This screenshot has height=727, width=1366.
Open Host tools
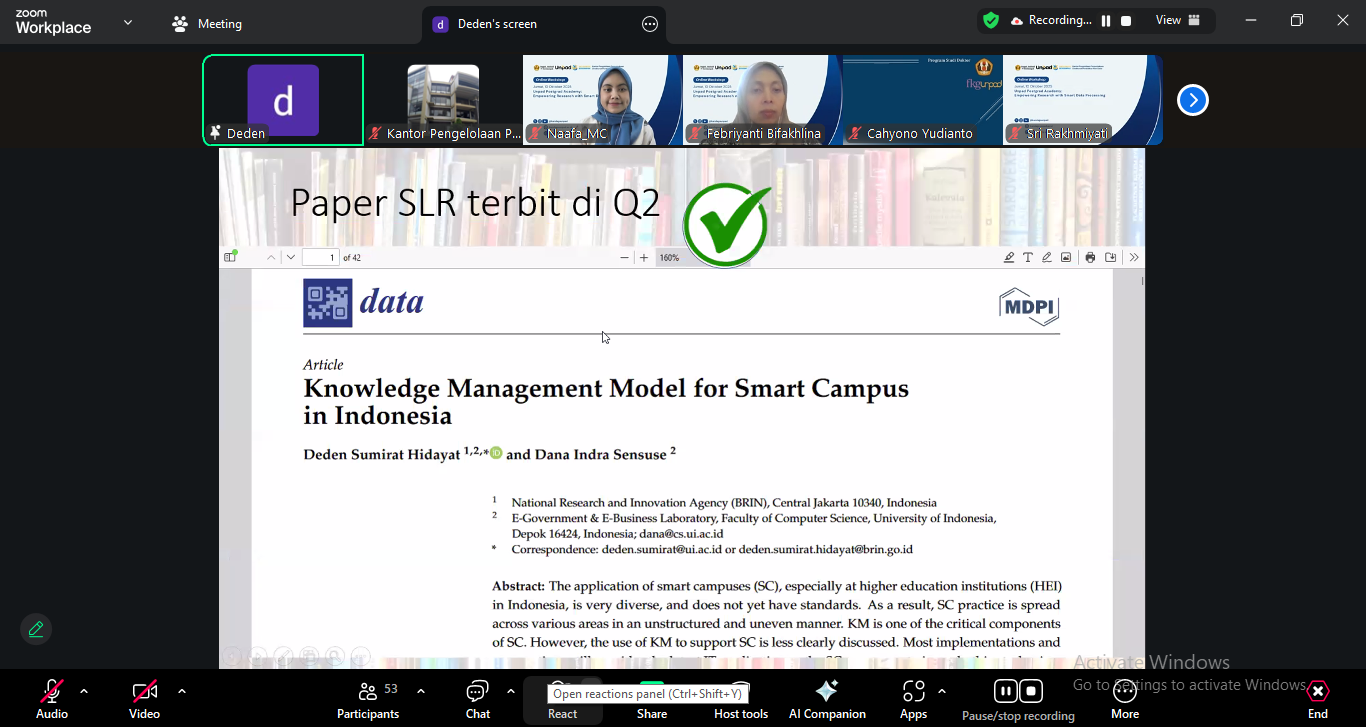click(741, 700)
